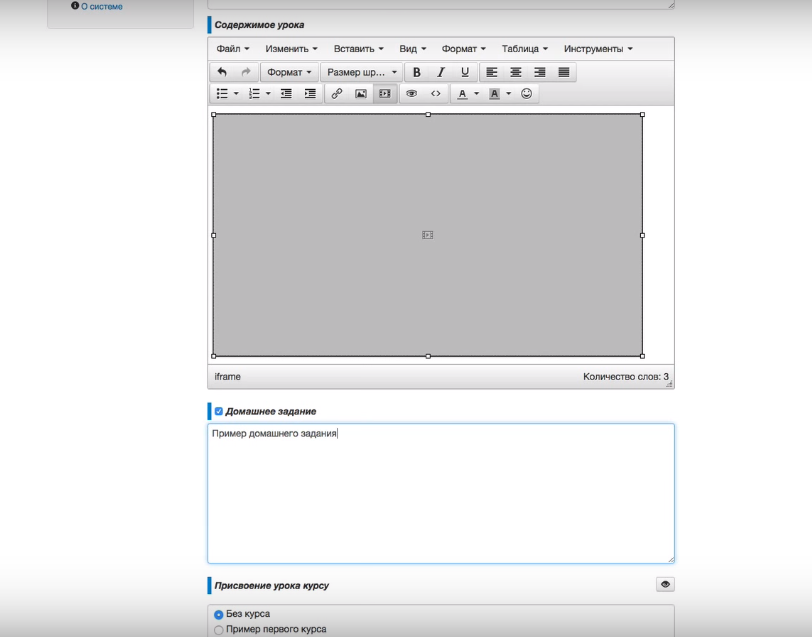Toggle bold formatting

coord(416,72)
